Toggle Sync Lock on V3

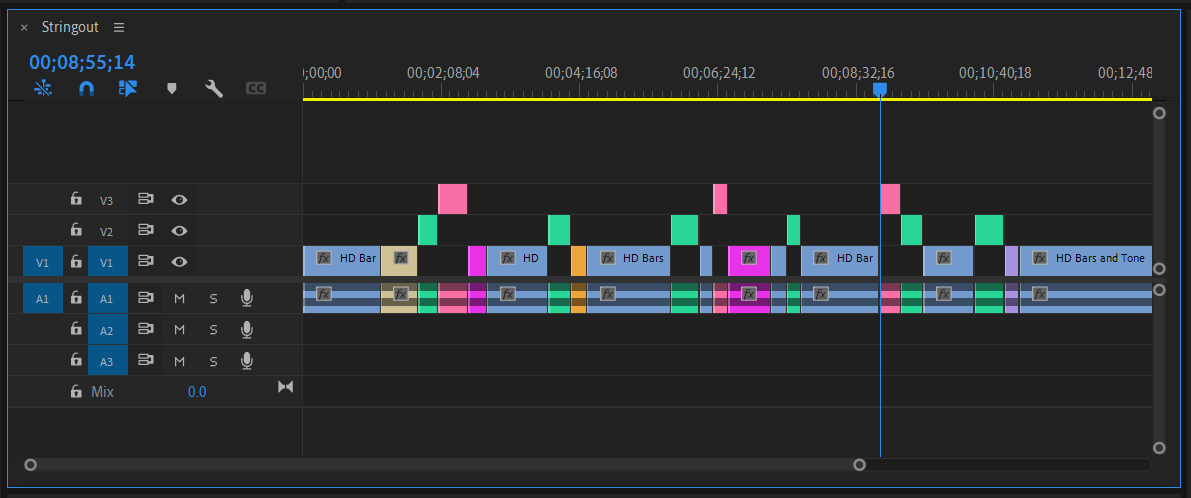(x=145, y=200)
